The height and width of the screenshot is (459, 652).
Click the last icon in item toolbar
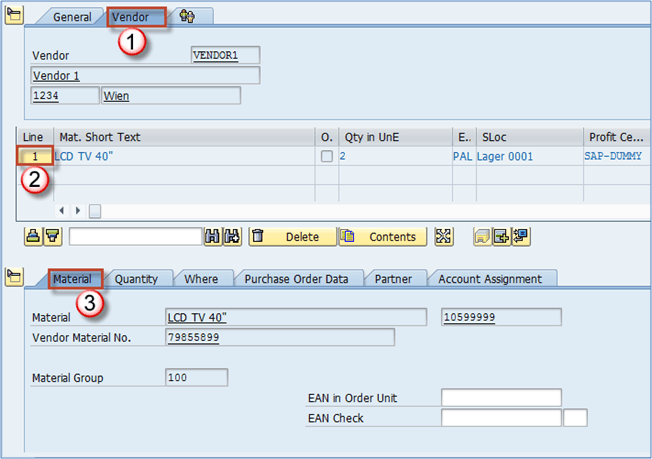[520, 237]
